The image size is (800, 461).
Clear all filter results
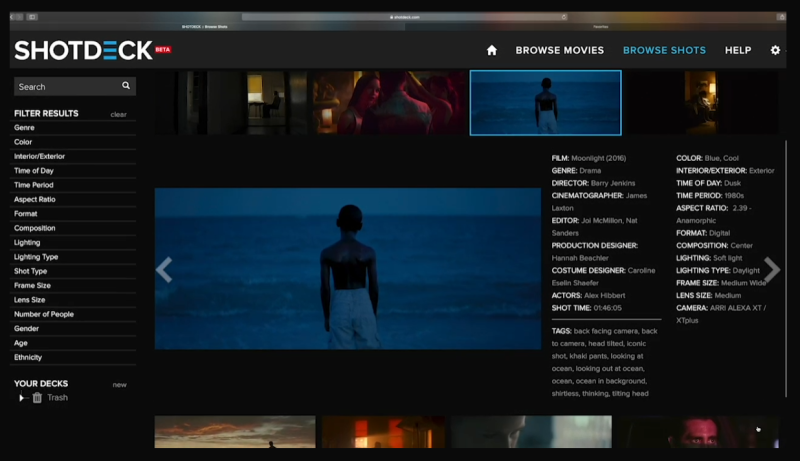118,114
